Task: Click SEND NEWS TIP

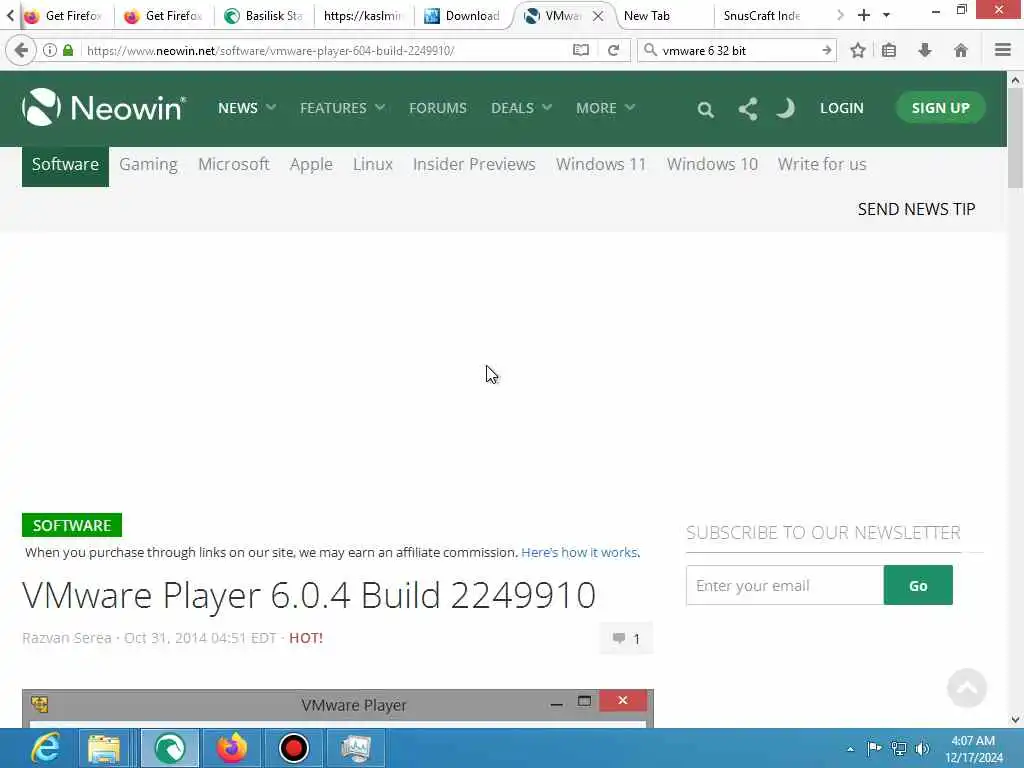Action: click(x=916, y=209)
